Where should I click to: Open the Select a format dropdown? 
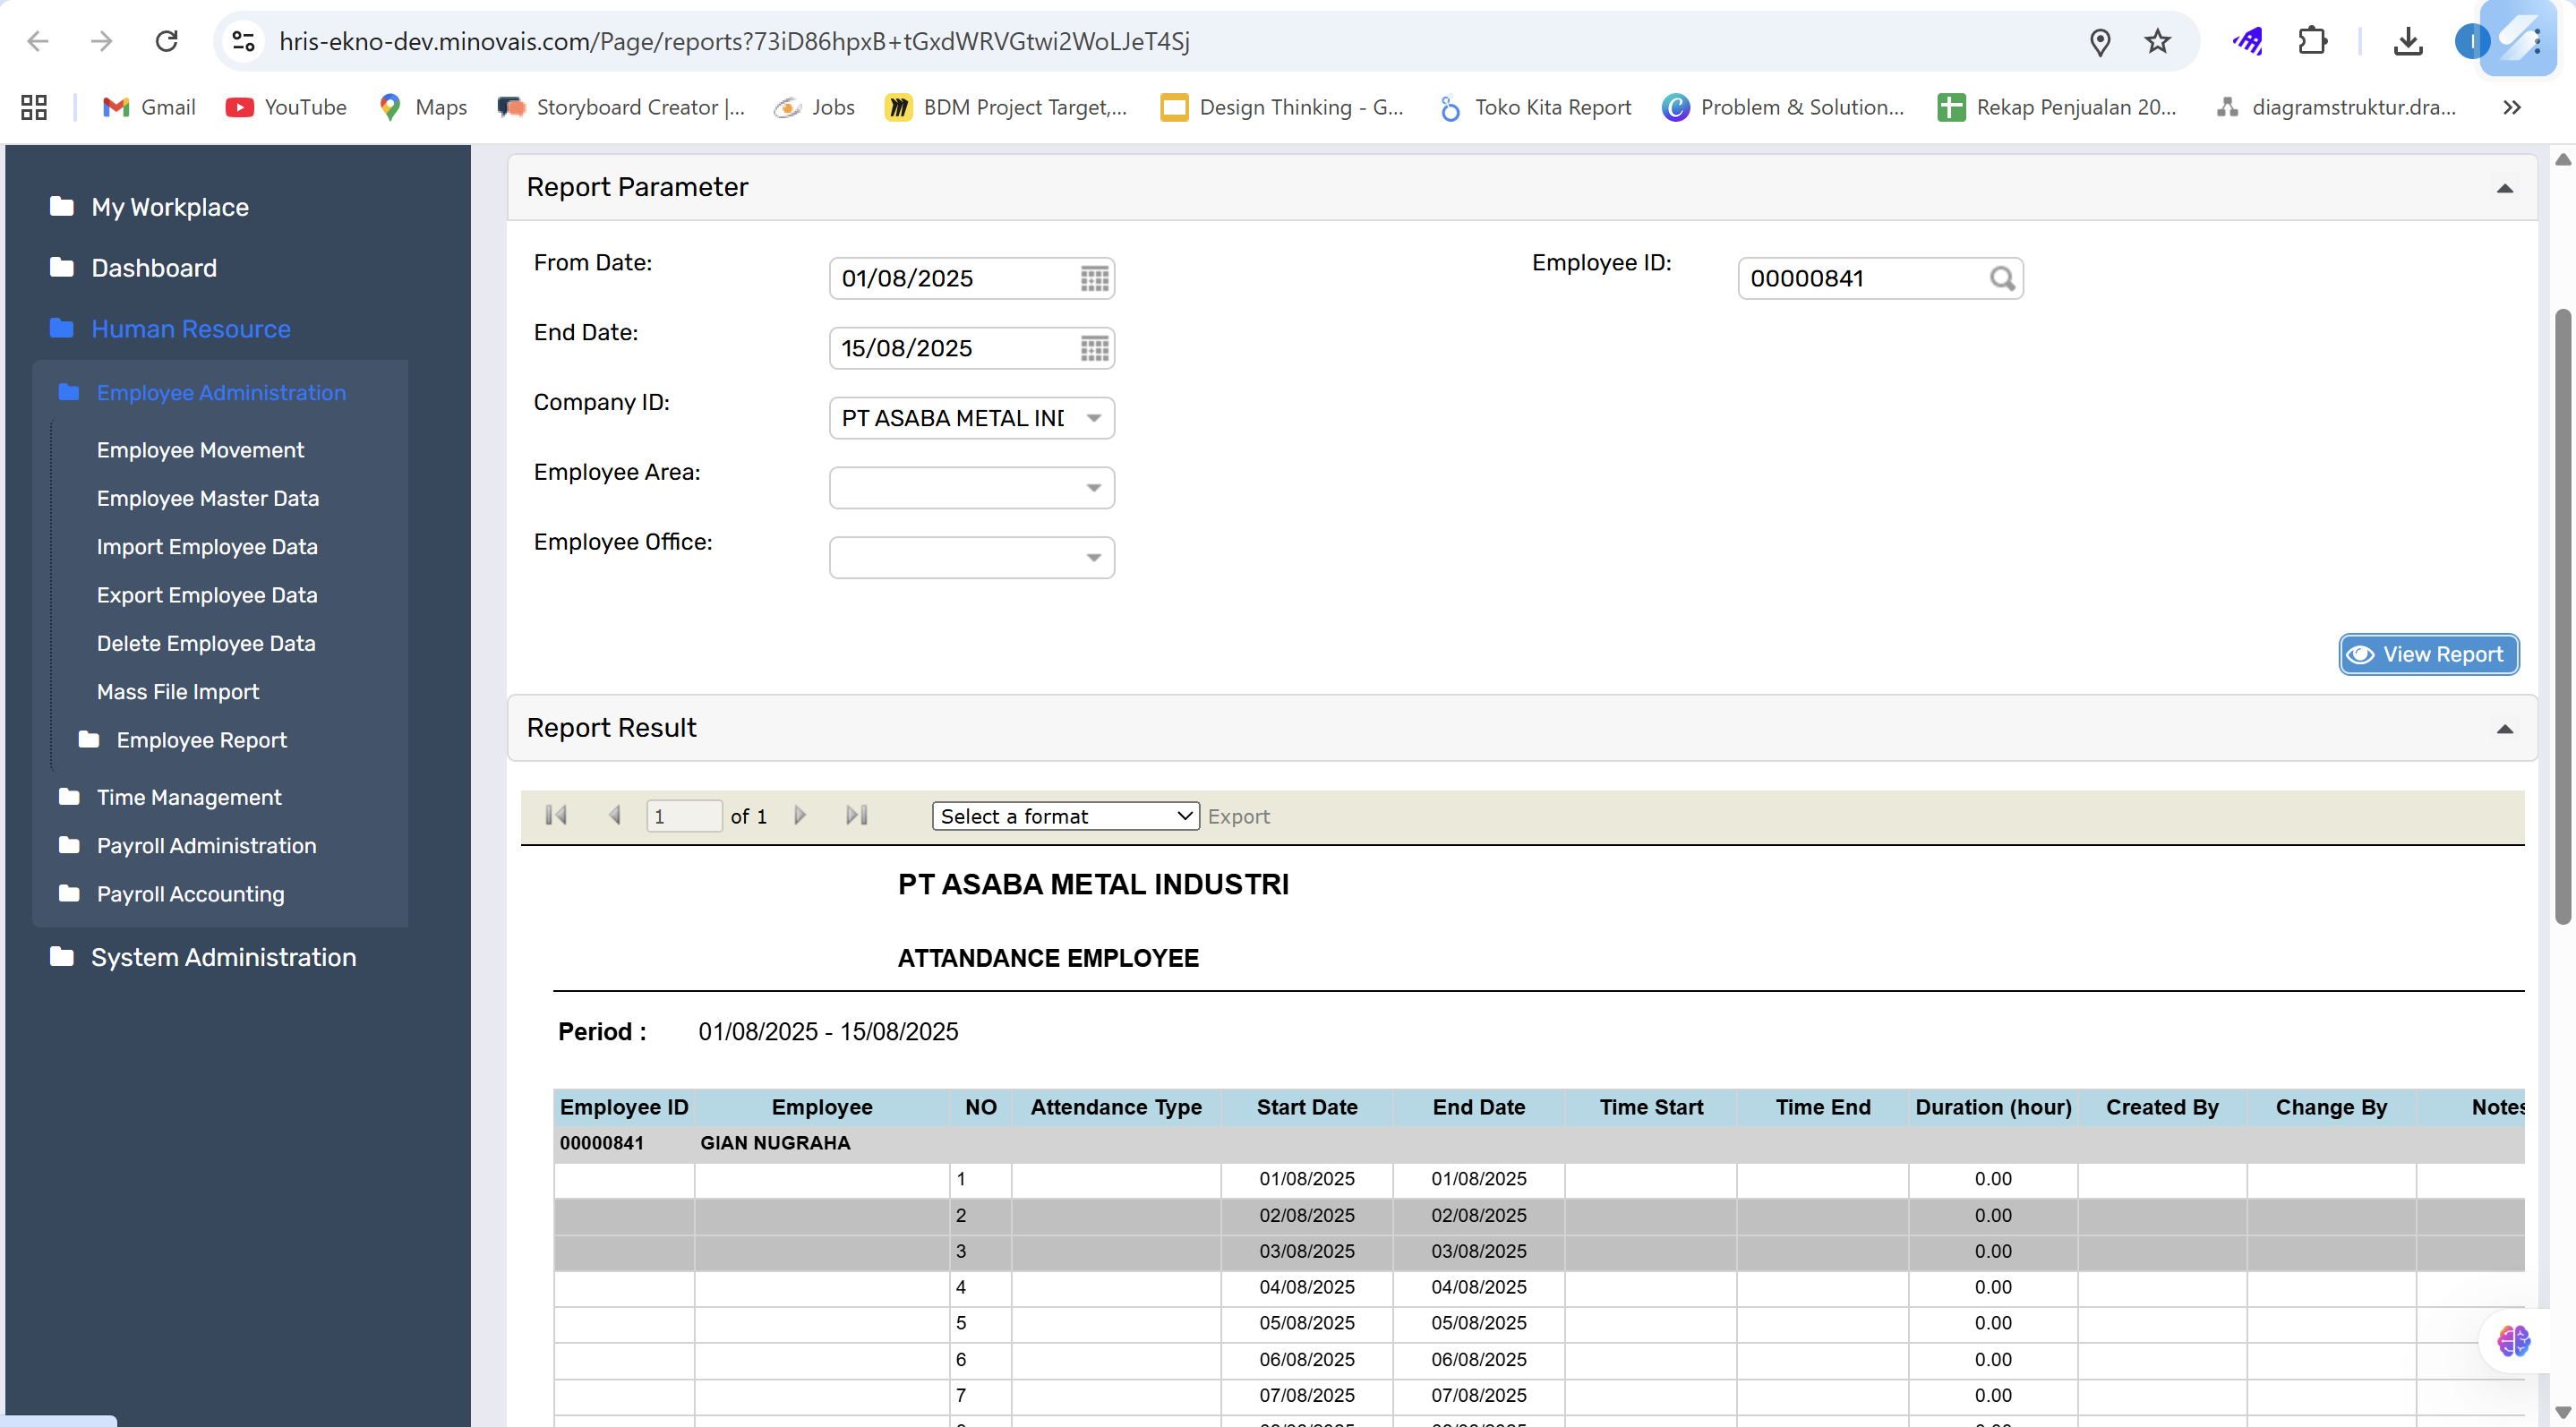[x=1065, y=816]
